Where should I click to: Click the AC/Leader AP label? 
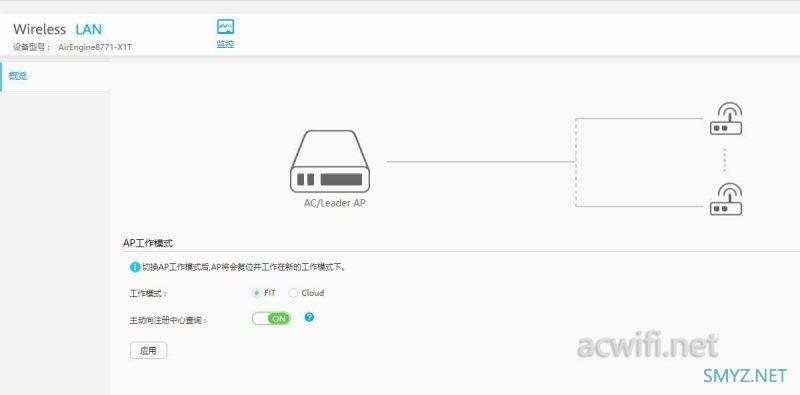[335, 203]
